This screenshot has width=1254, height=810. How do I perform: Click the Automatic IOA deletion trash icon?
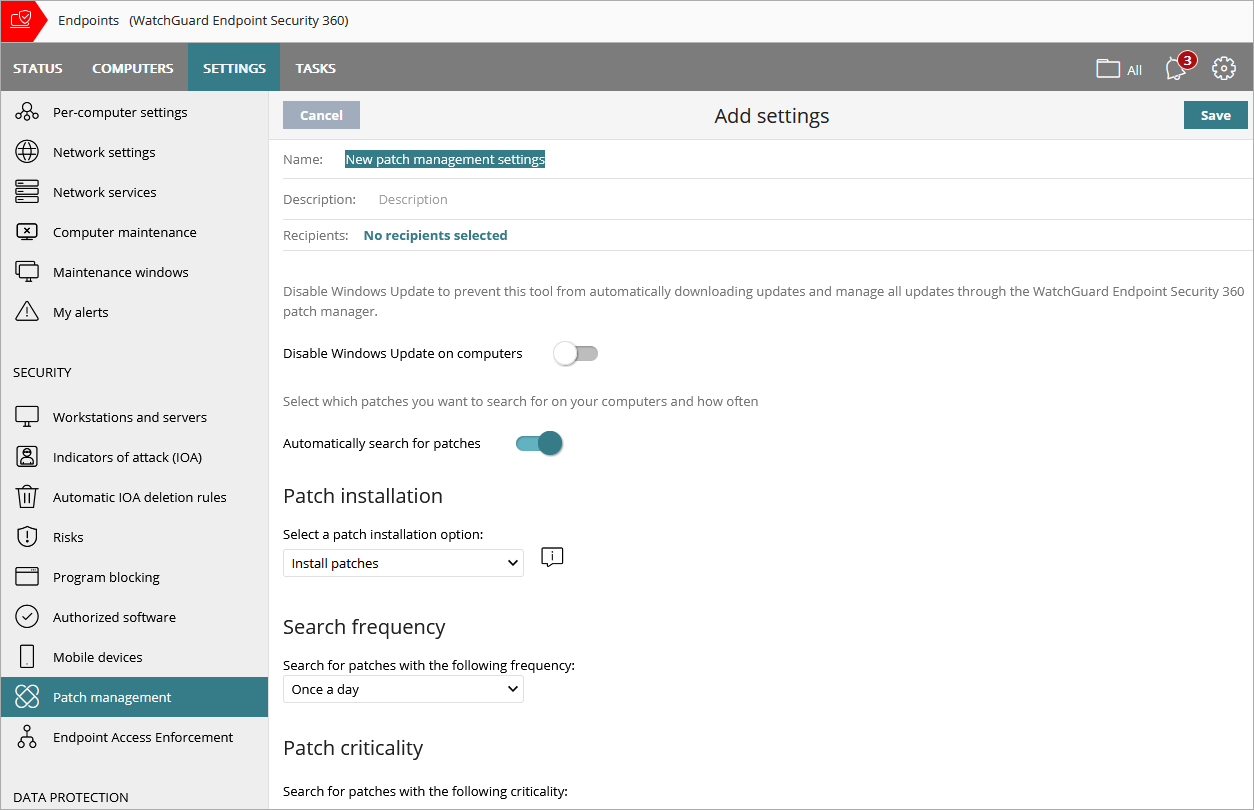(x=27, y=497)
